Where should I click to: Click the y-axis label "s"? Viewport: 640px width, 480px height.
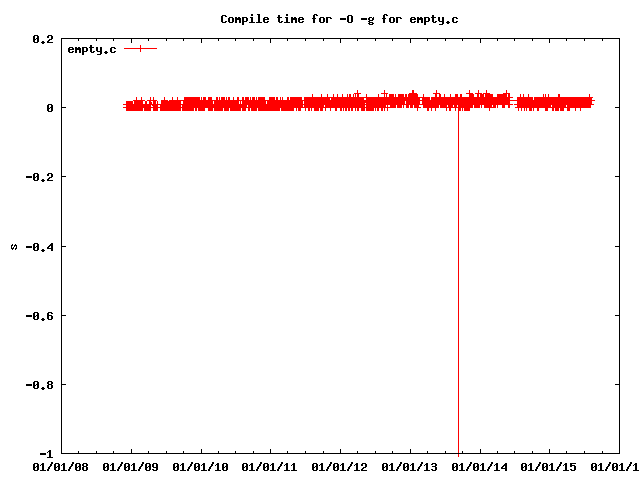(x=14, y=246)
